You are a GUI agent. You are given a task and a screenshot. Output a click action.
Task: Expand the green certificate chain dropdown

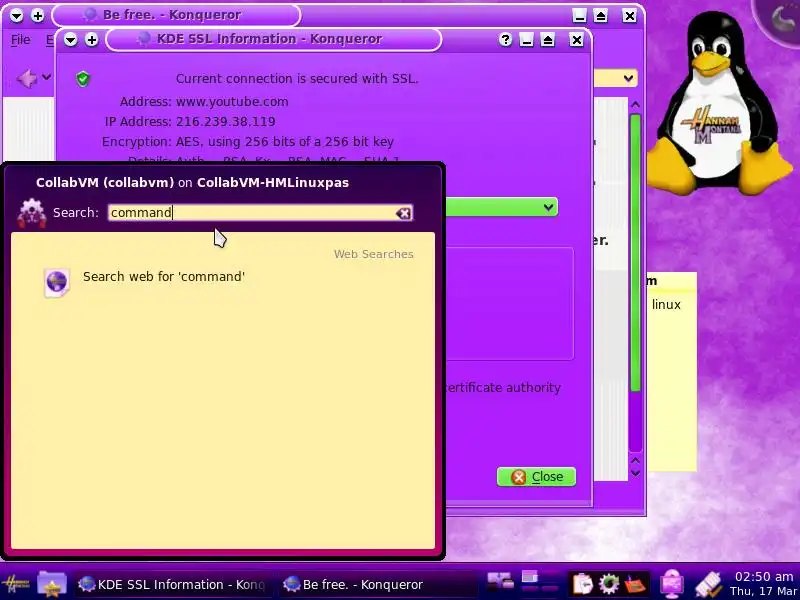[548, 207]
